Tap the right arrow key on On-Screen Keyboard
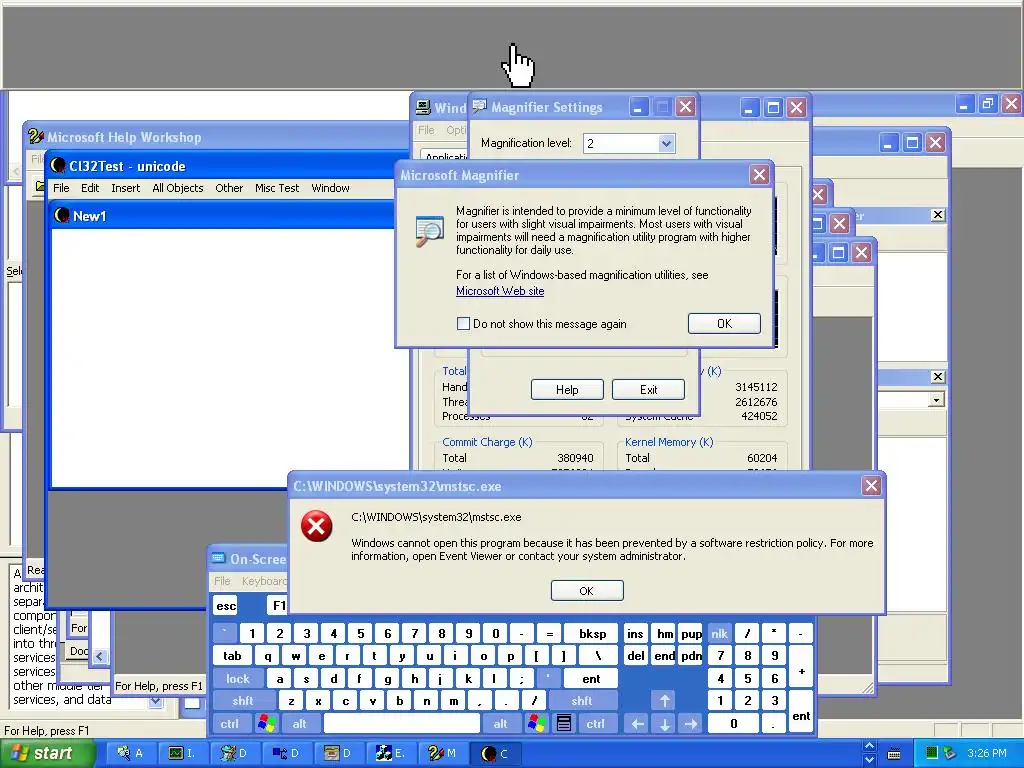The height and width of the screenshot is (768, 1024). tap(690, 724)
